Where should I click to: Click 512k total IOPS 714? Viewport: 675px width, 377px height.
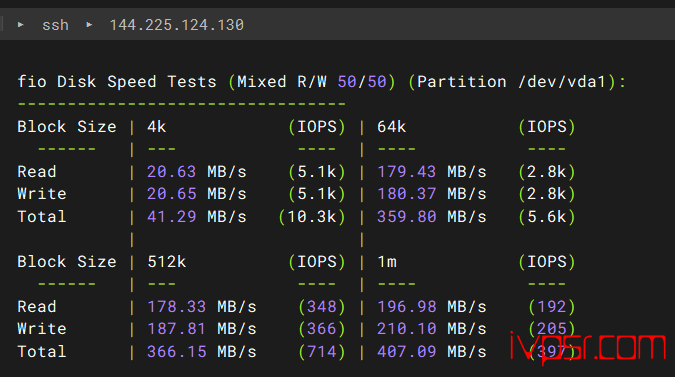click(322, 352)
